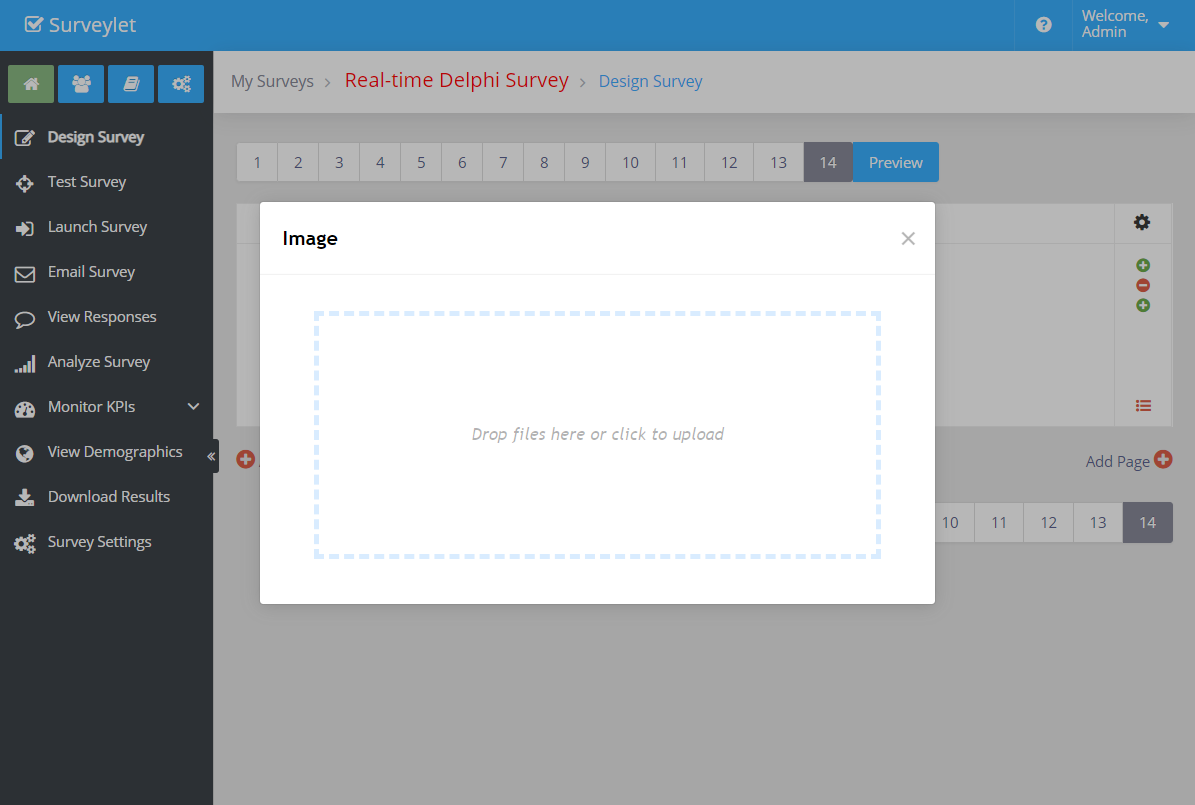Switch to page 1 tab at top
Screen dimensions: 1195x805
point(258,162)
